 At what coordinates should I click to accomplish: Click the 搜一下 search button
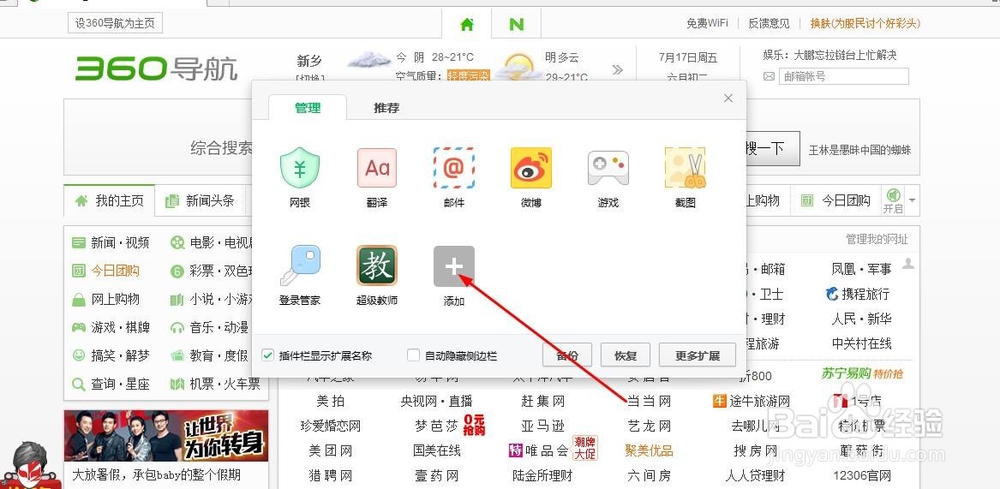coord(772,149)
